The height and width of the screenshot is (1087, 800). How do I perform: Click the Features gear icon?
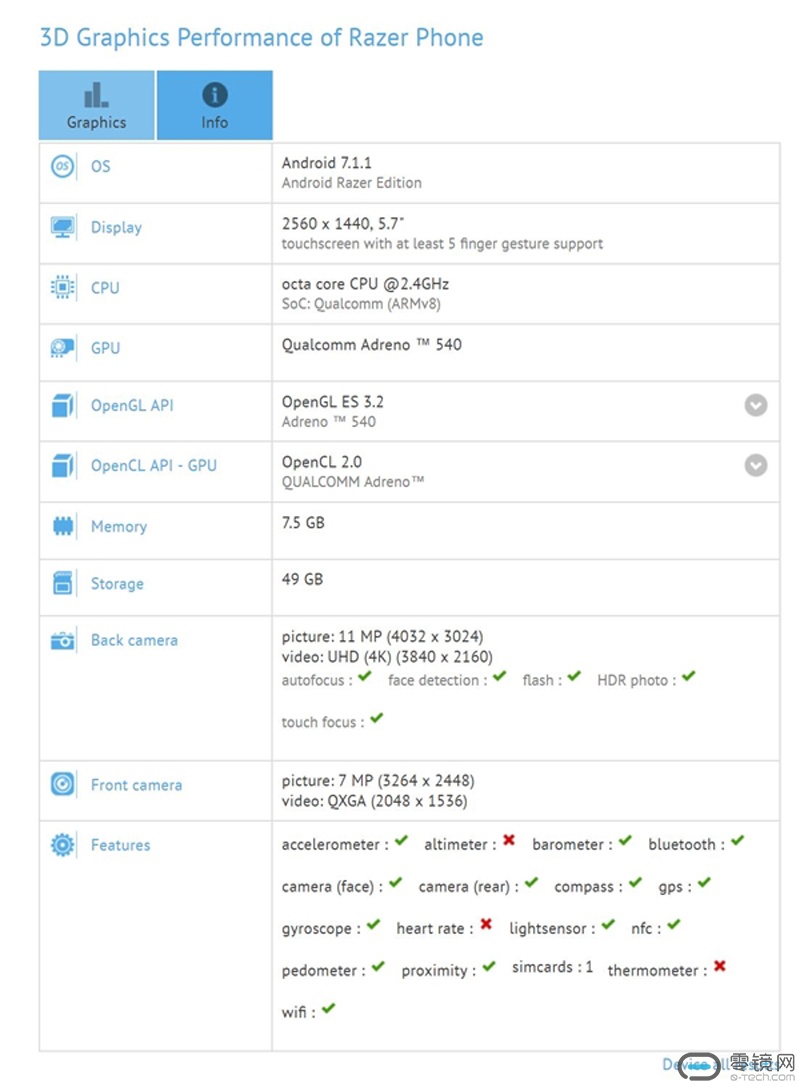[x=62, y=845]
